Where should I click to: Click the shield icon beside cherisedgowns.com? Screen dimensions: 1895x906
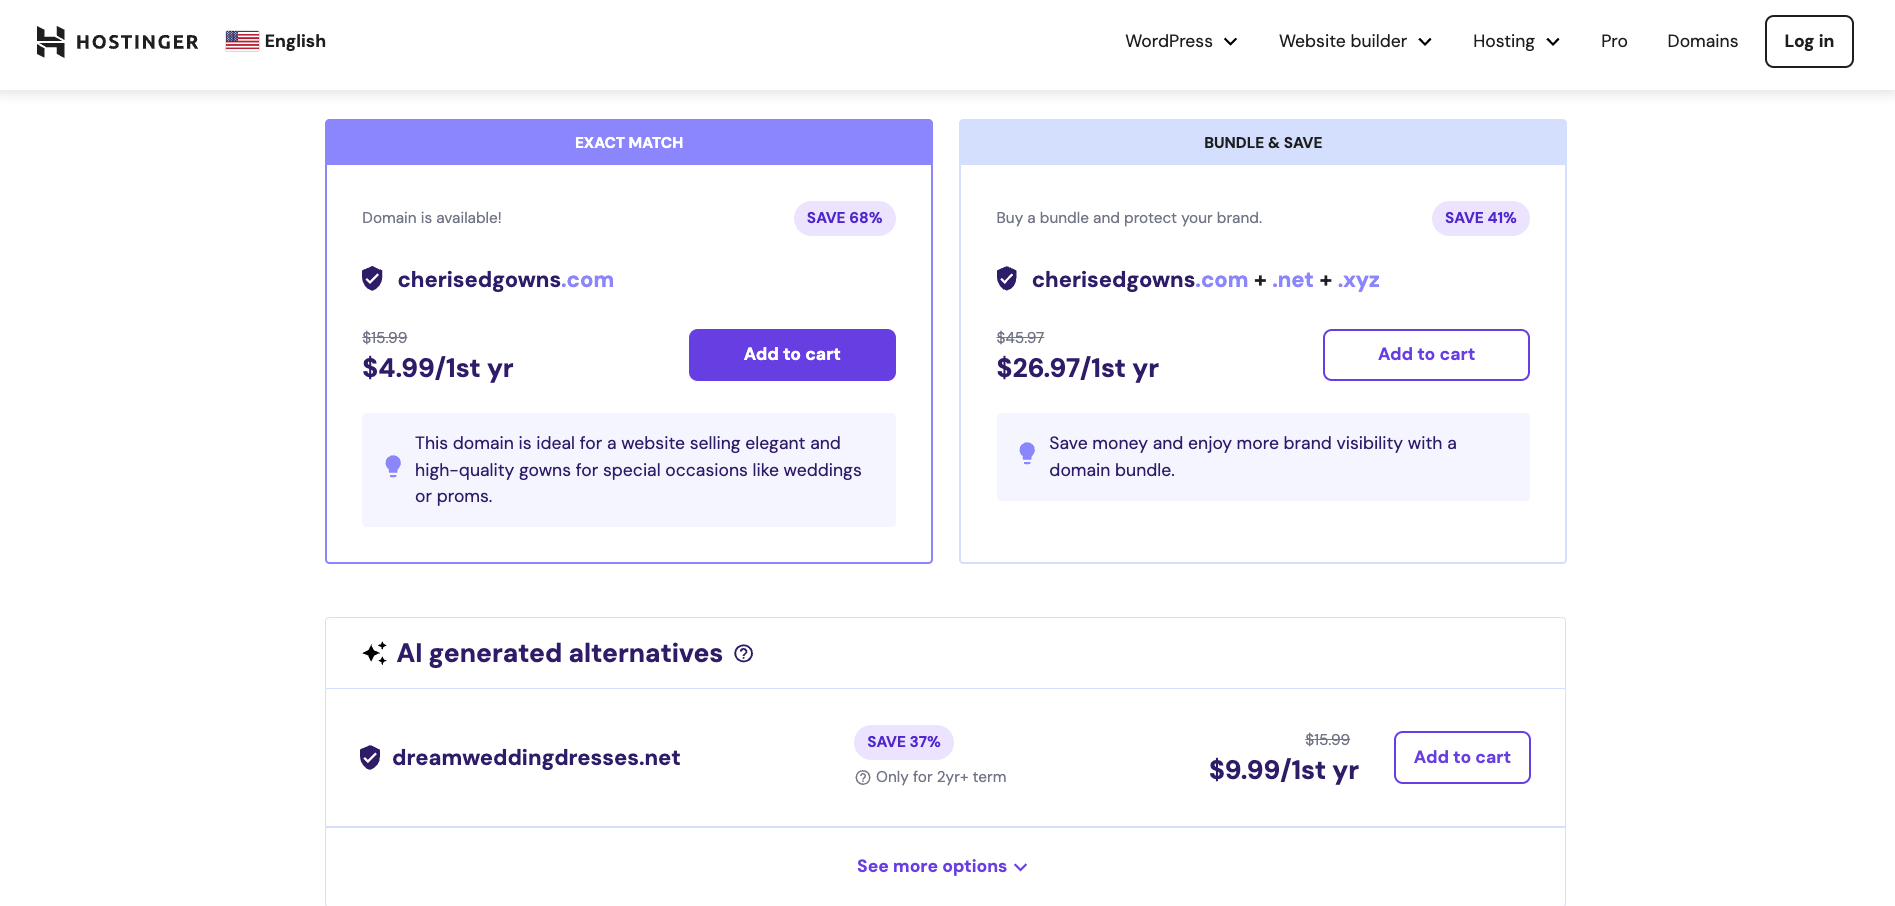pyautogui.click(x=372, y=279)
